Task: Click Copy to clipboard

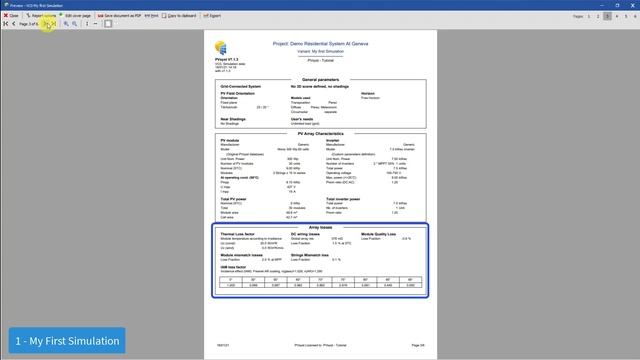Action: 179,16
